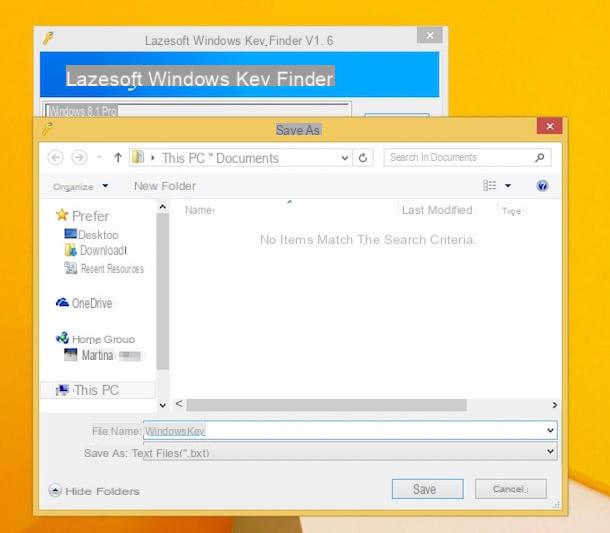
Task: Click the Download folder icon
Action: pyautogui.click(x=70, y=250)
